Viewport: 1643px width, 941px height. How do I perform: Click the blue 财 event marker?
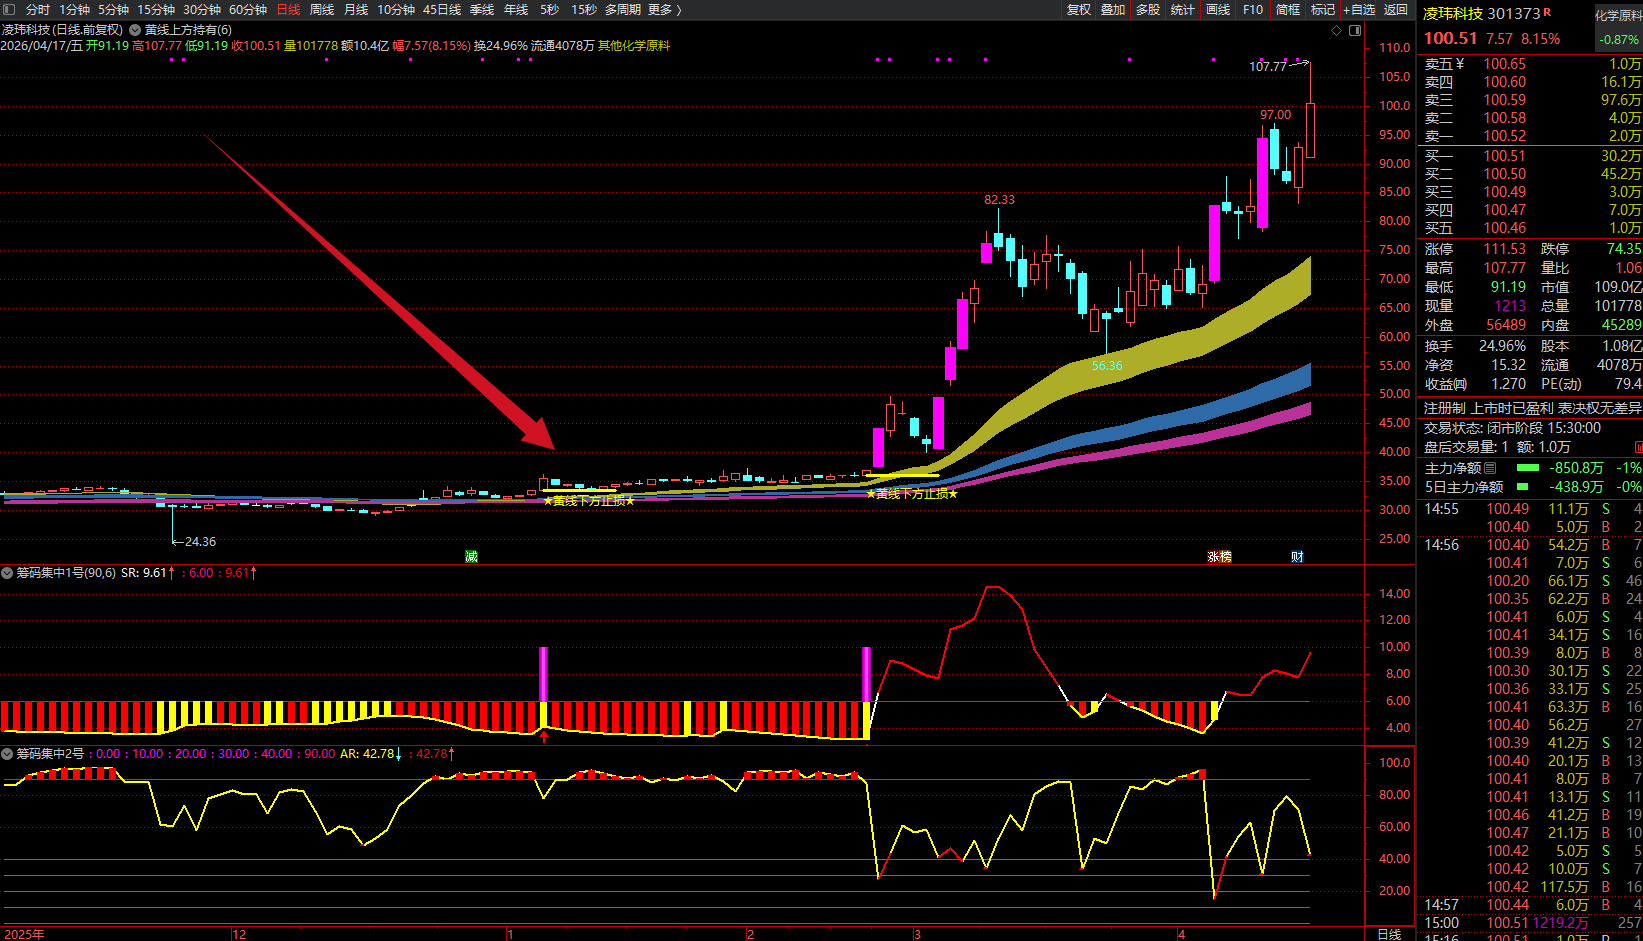[1297, 557]
